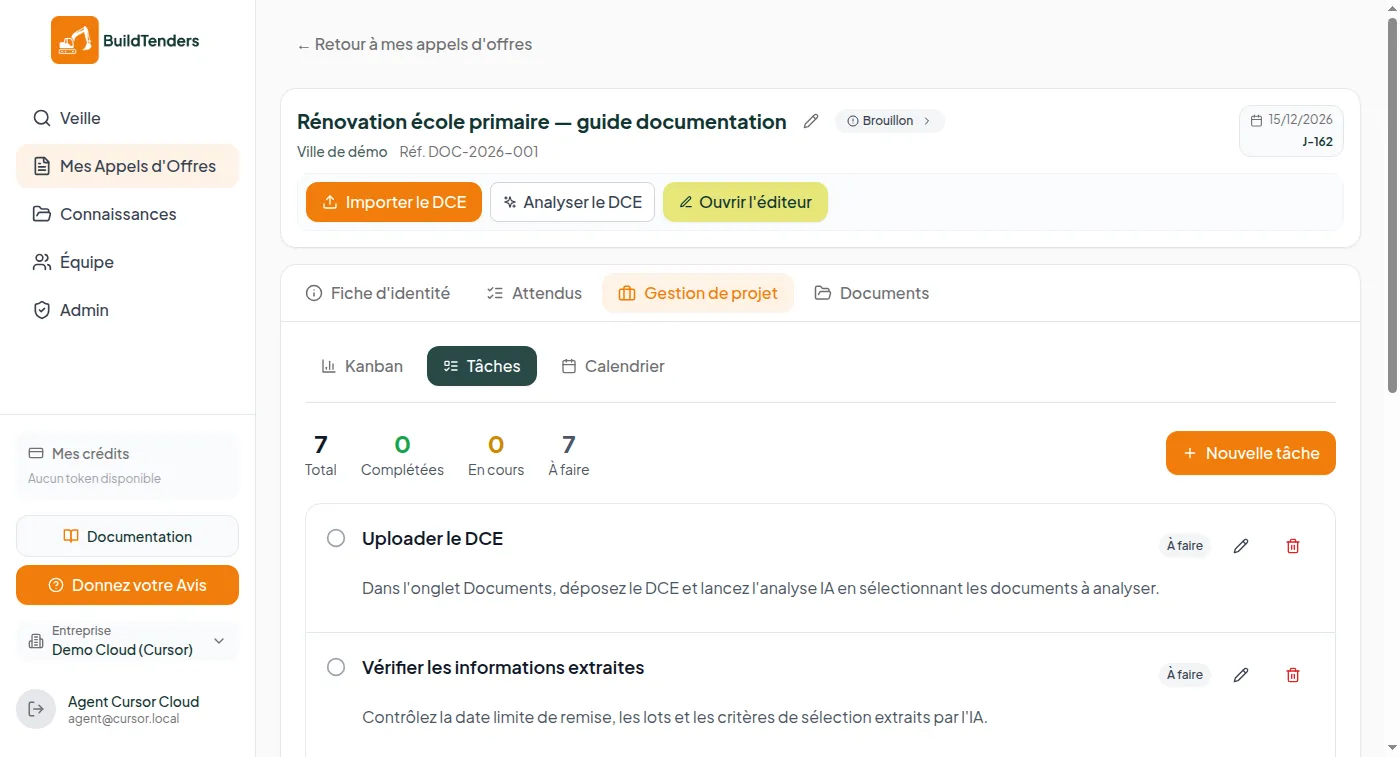1400x757 pixels.
Task: Click the En cours count stat
Action: (496, 455)
